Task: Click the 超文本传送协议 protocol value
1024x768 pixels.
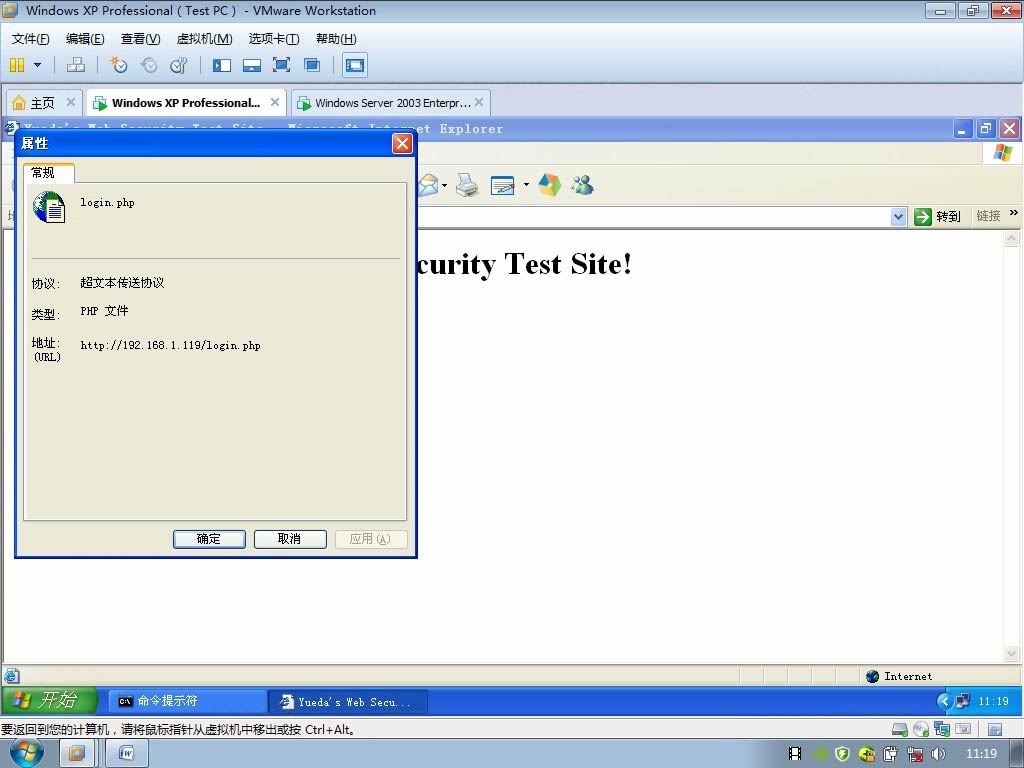Action: tap(122, 282)
